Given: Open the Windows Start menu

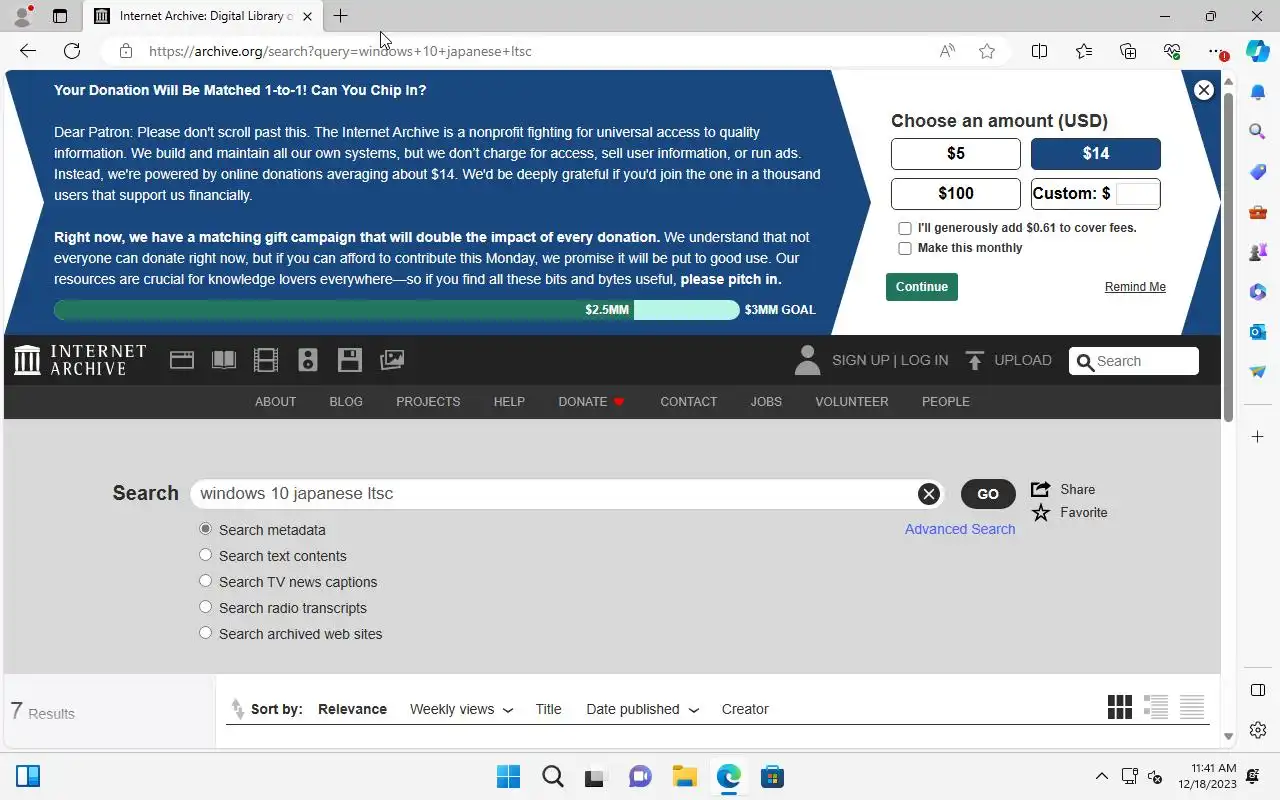Looking at the screenshot, I should tap(508, 776).
